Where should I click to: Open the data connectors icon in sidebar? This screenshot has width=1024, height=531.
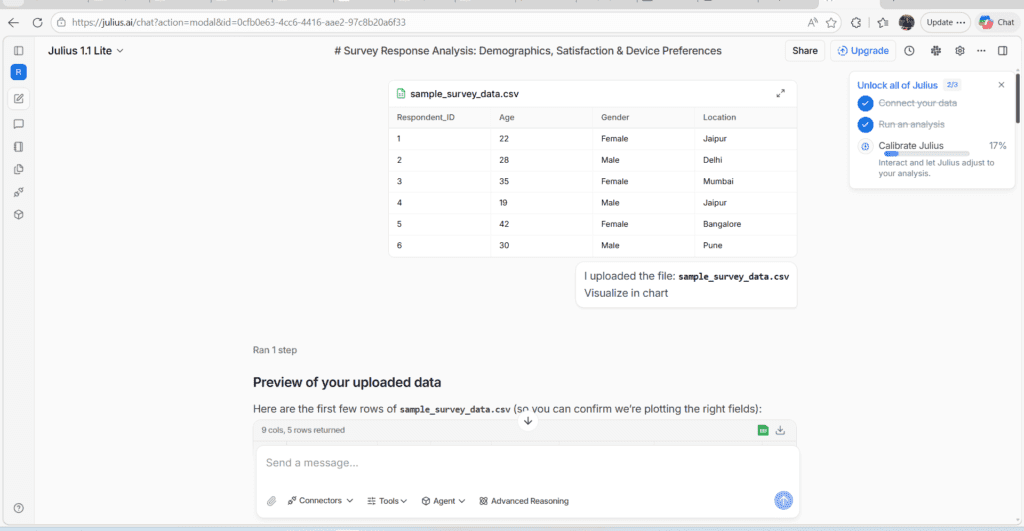[18, 192]
